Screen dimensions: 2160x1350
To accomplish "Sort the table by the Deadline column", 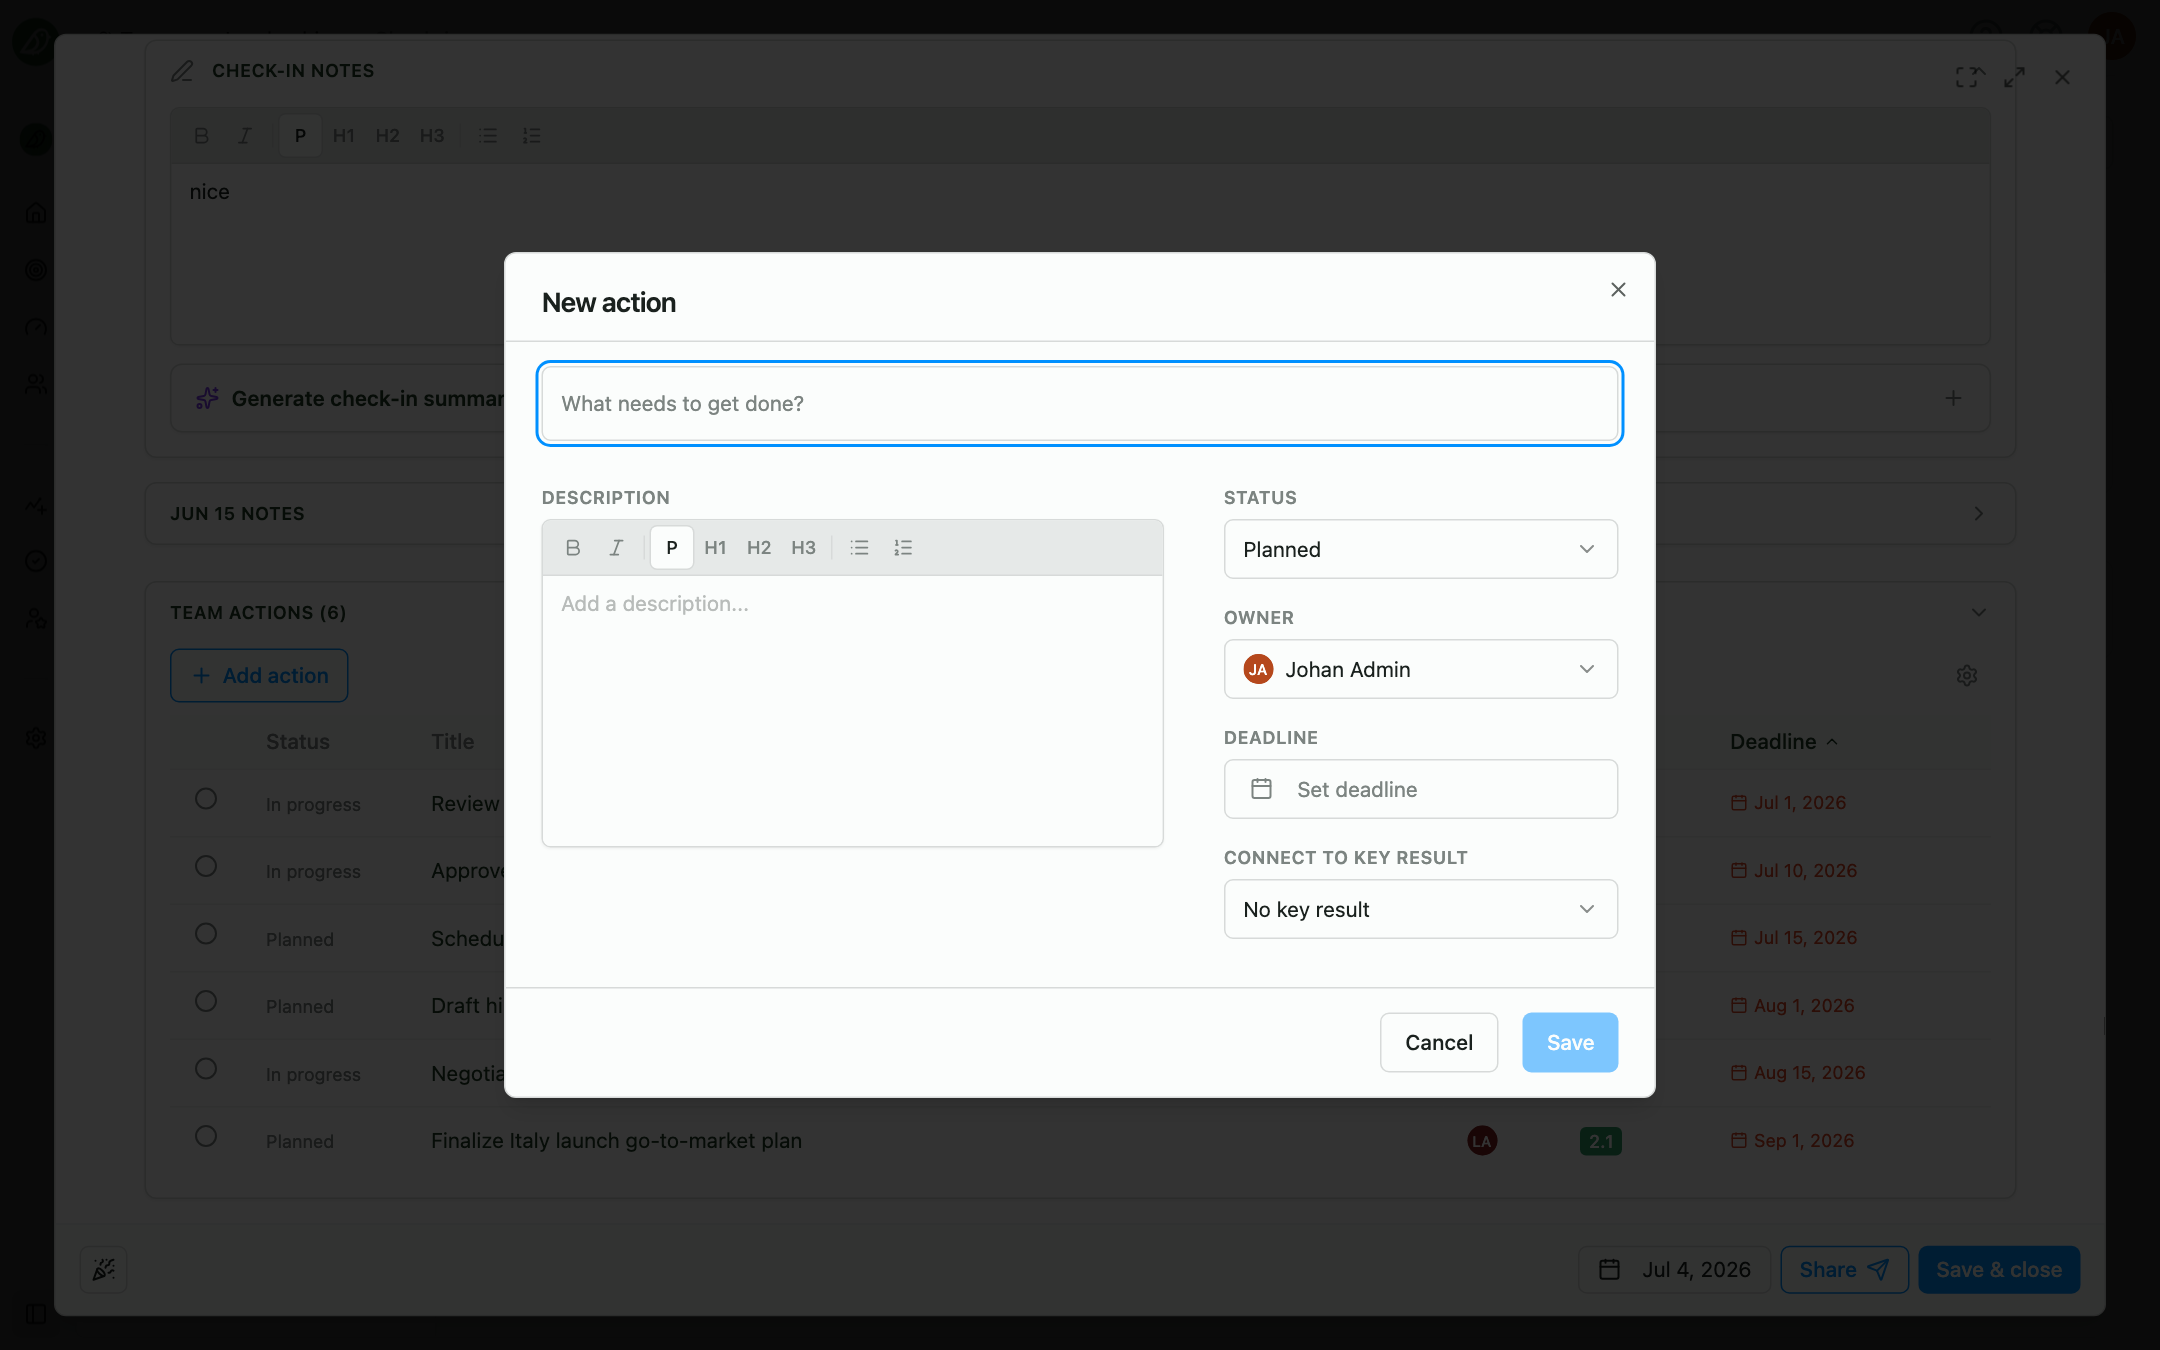I will (x=1784, y=742).
